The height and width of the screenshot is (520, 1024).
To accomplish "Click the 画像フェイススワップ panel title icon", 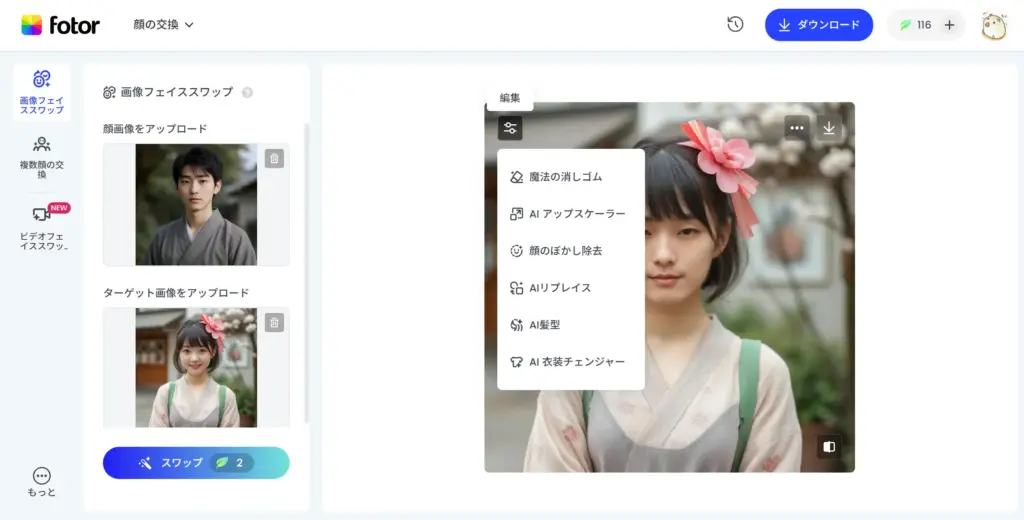I will (x=109, y=92).
